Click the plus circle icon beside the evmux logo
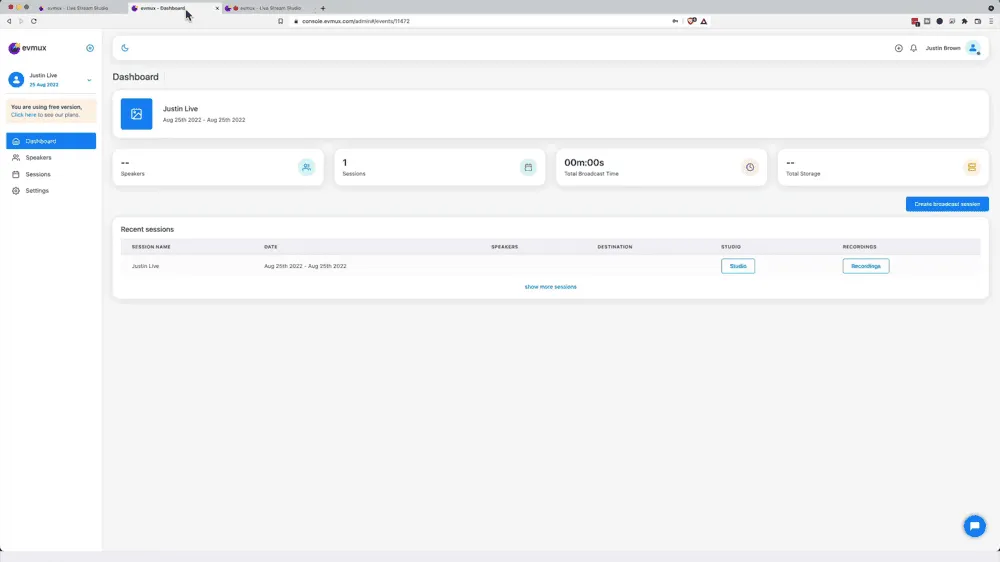 [x=90, y=48]
